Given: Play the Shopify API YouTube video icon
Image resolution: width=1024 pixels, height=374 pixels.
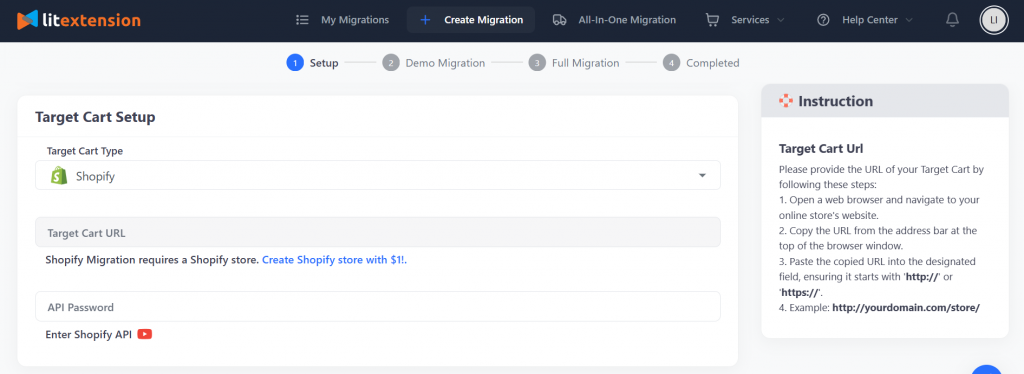Looking at the screenshot, I should [145, 334].
